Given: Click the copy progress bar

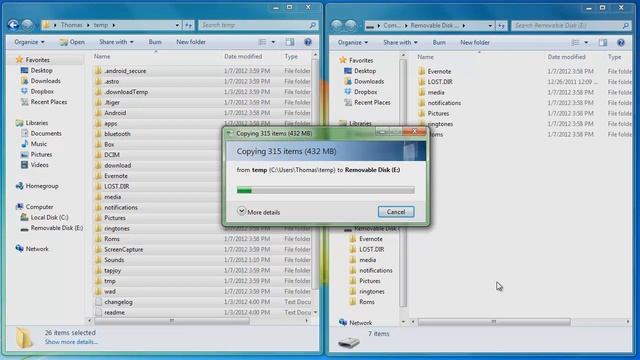Looking at the screenshot, I should click(326, 190).
